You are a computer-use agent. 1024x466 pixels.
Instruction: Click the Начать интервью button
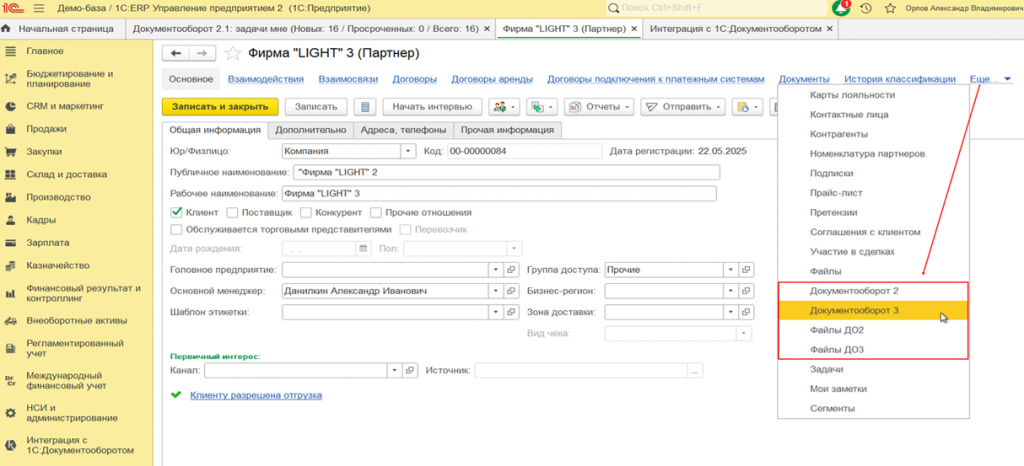point(432,107)
